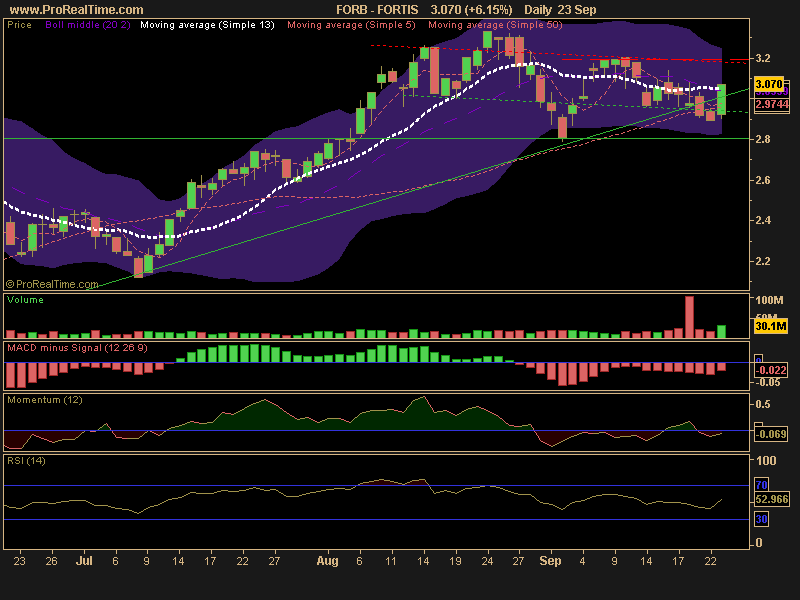Click the Sep month label on the date axis

[550, 561]
